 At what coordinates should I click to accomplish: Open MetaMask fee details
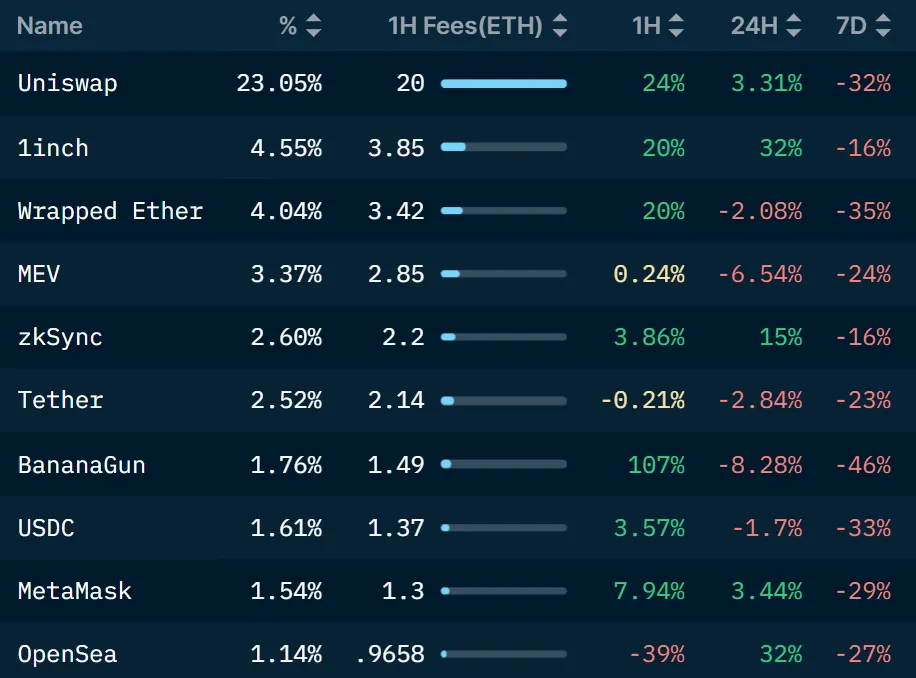pos(74,591)
